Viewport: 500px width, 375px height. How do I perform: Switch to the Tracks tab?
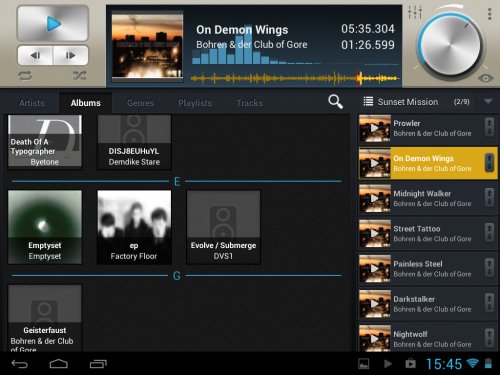tap(250, 103)
